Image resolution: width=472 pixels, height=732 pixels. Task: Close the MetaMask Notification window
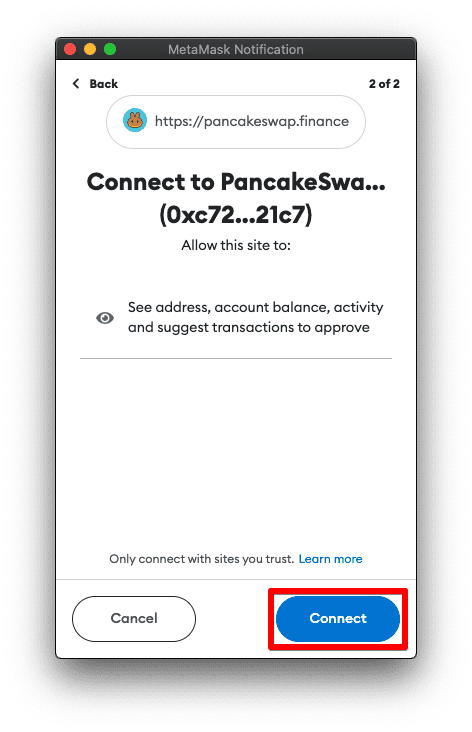(x=70, y=49)
